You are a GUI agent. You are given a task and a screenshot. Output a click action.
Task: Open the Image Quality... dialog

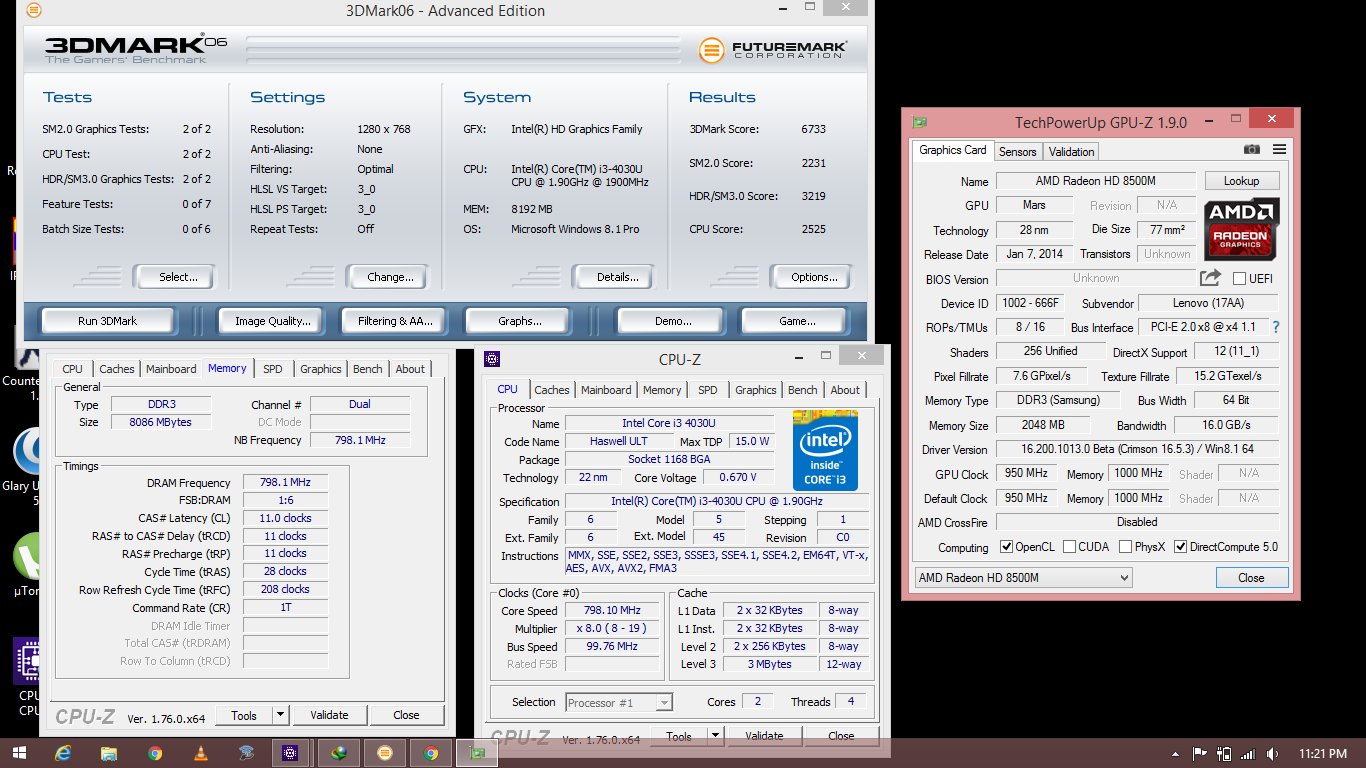273,321
